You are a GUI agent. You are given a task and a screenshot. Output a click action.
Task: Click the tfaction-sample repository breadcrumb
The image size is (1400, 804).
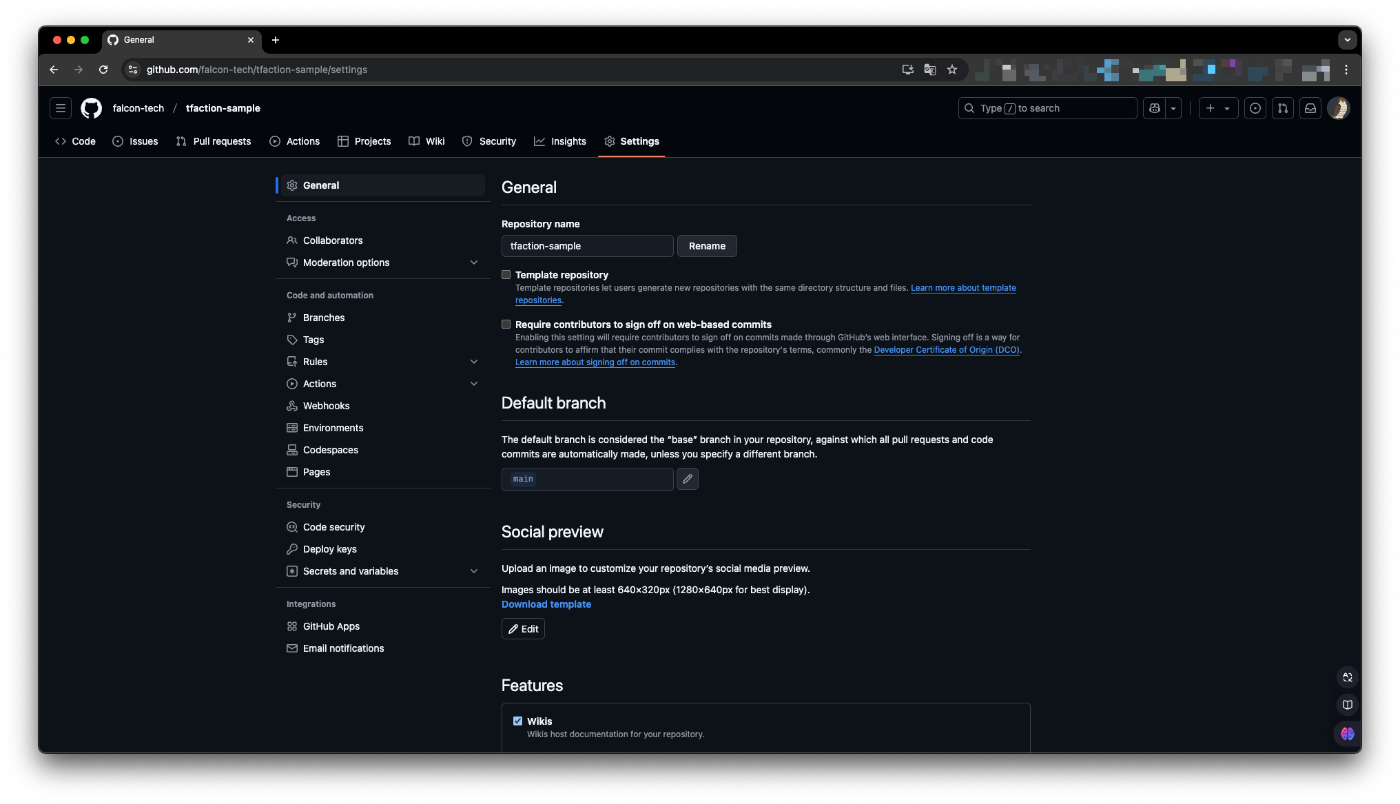pos(223,108)
